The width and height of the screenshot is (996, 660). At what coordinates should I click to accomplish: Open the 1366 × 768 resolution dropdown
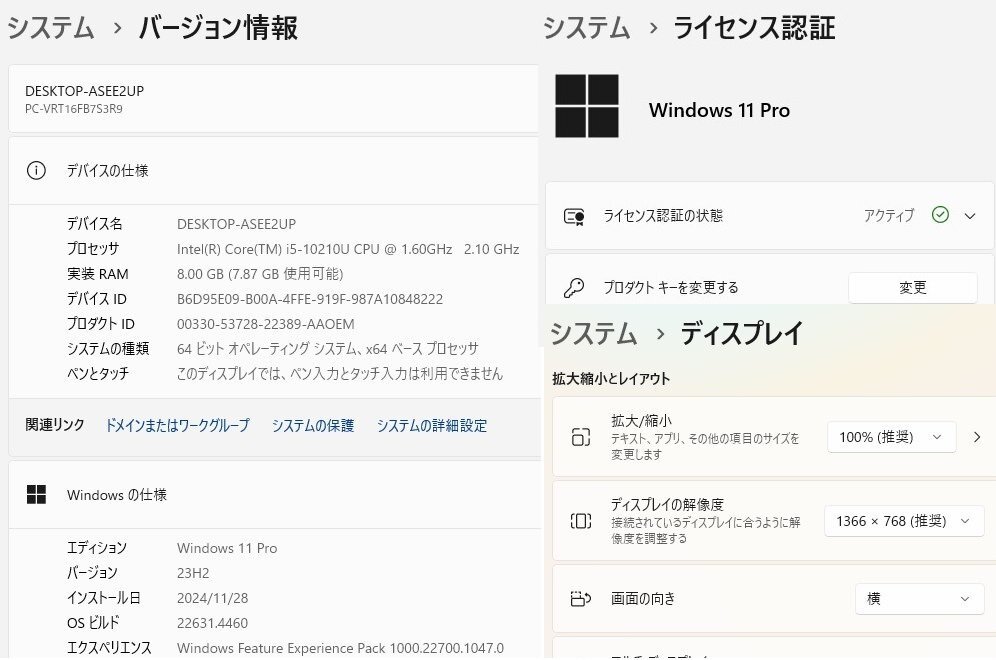pyautogui.click(x=904, y=521)
